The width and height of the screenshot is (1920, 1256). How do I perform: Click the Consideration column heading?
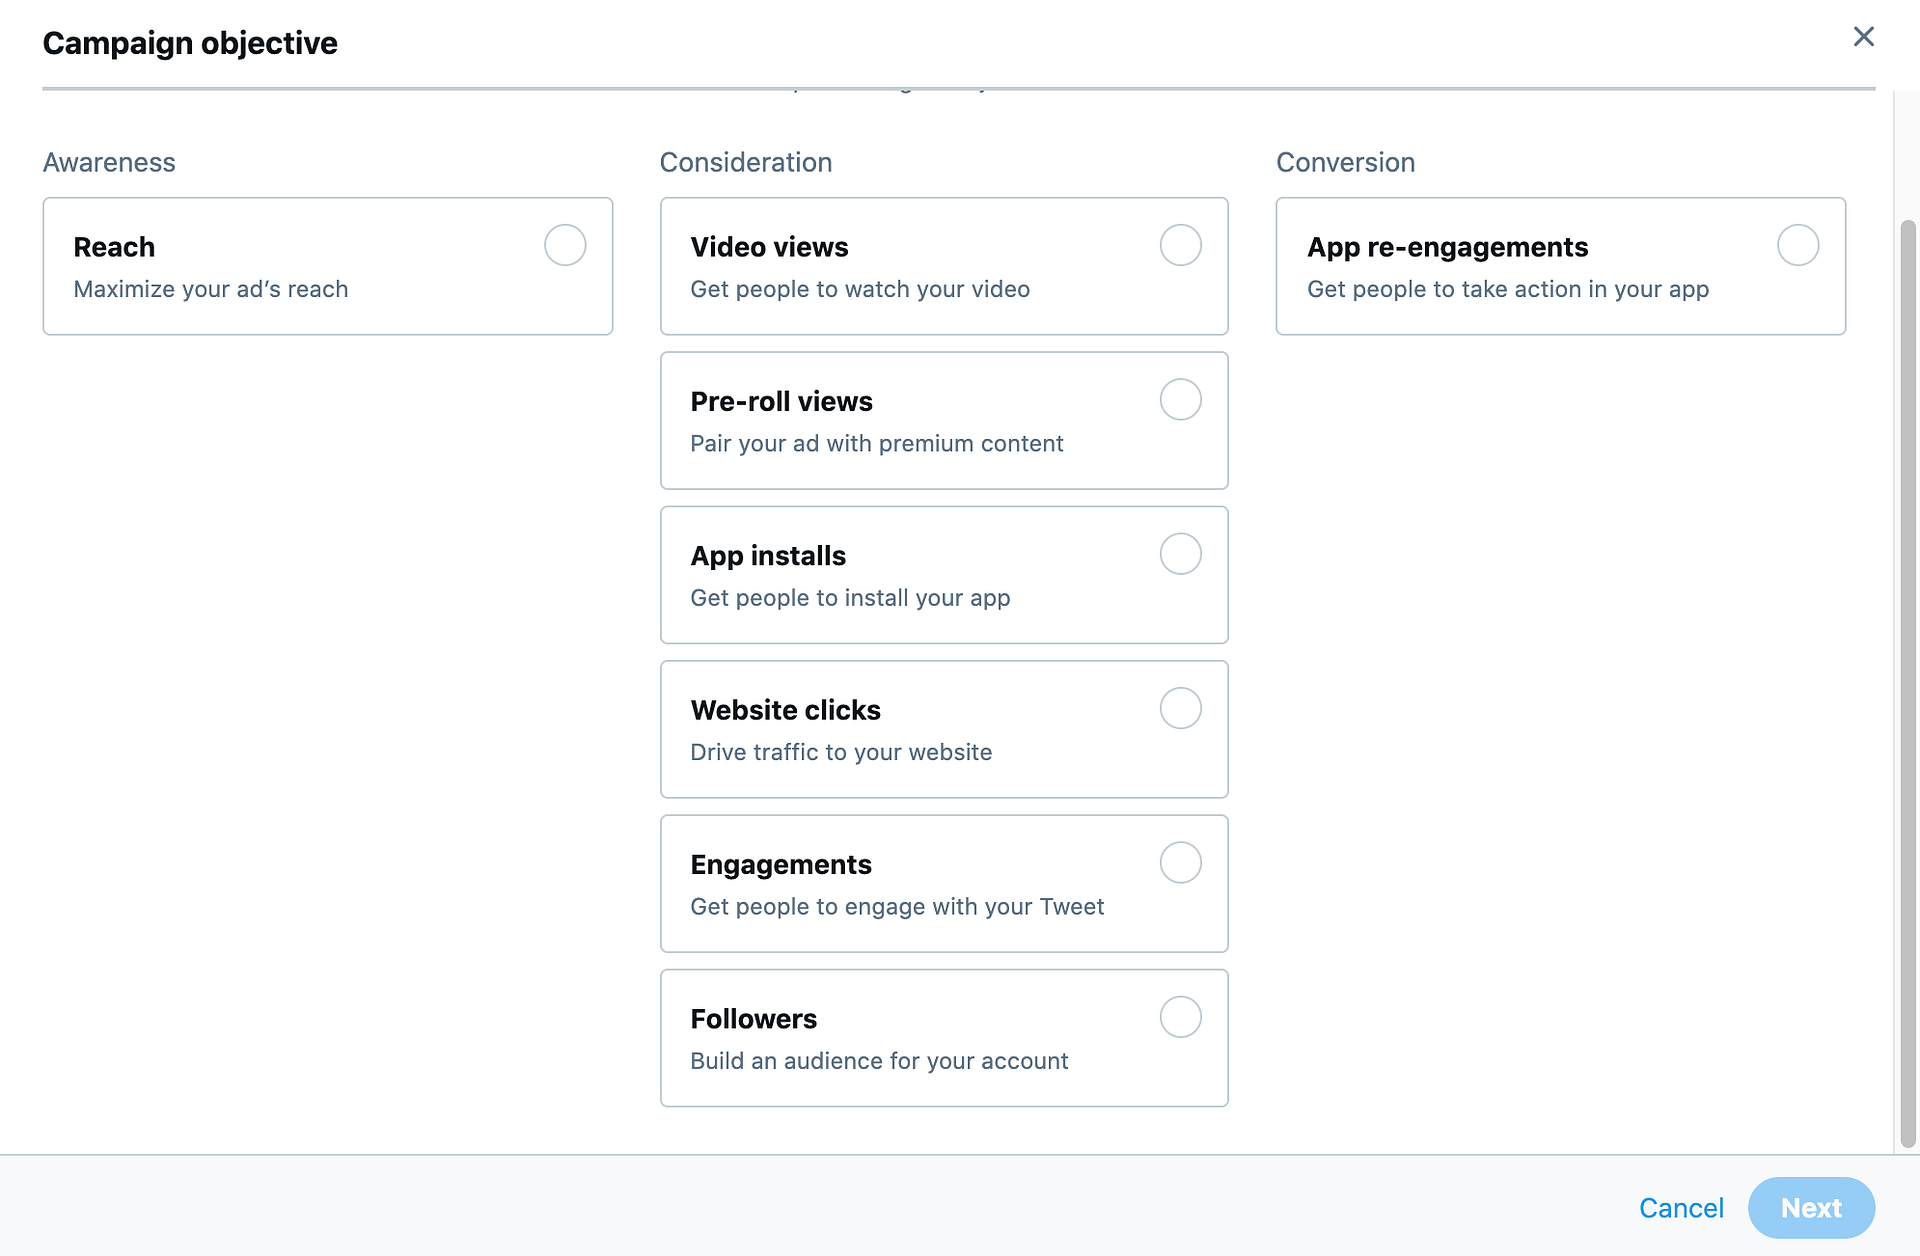click(746, 162)
